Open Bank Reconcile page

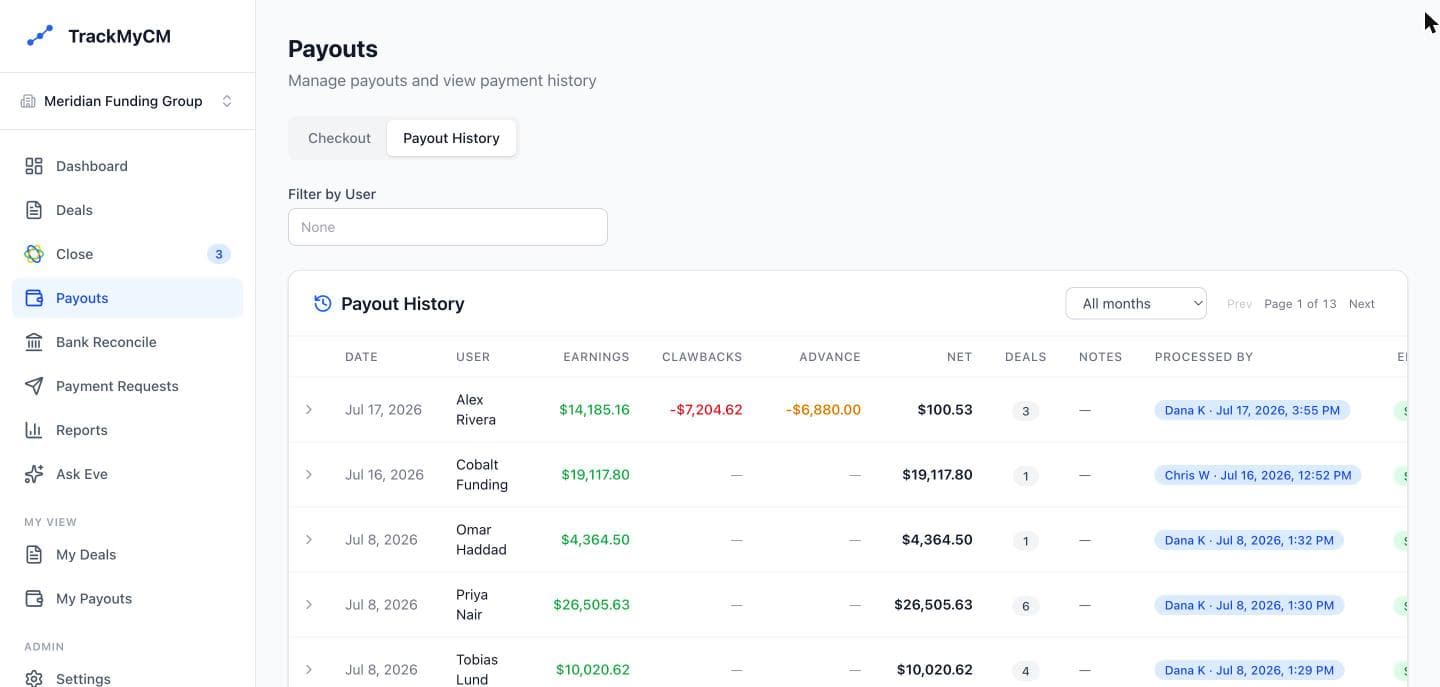127,342
